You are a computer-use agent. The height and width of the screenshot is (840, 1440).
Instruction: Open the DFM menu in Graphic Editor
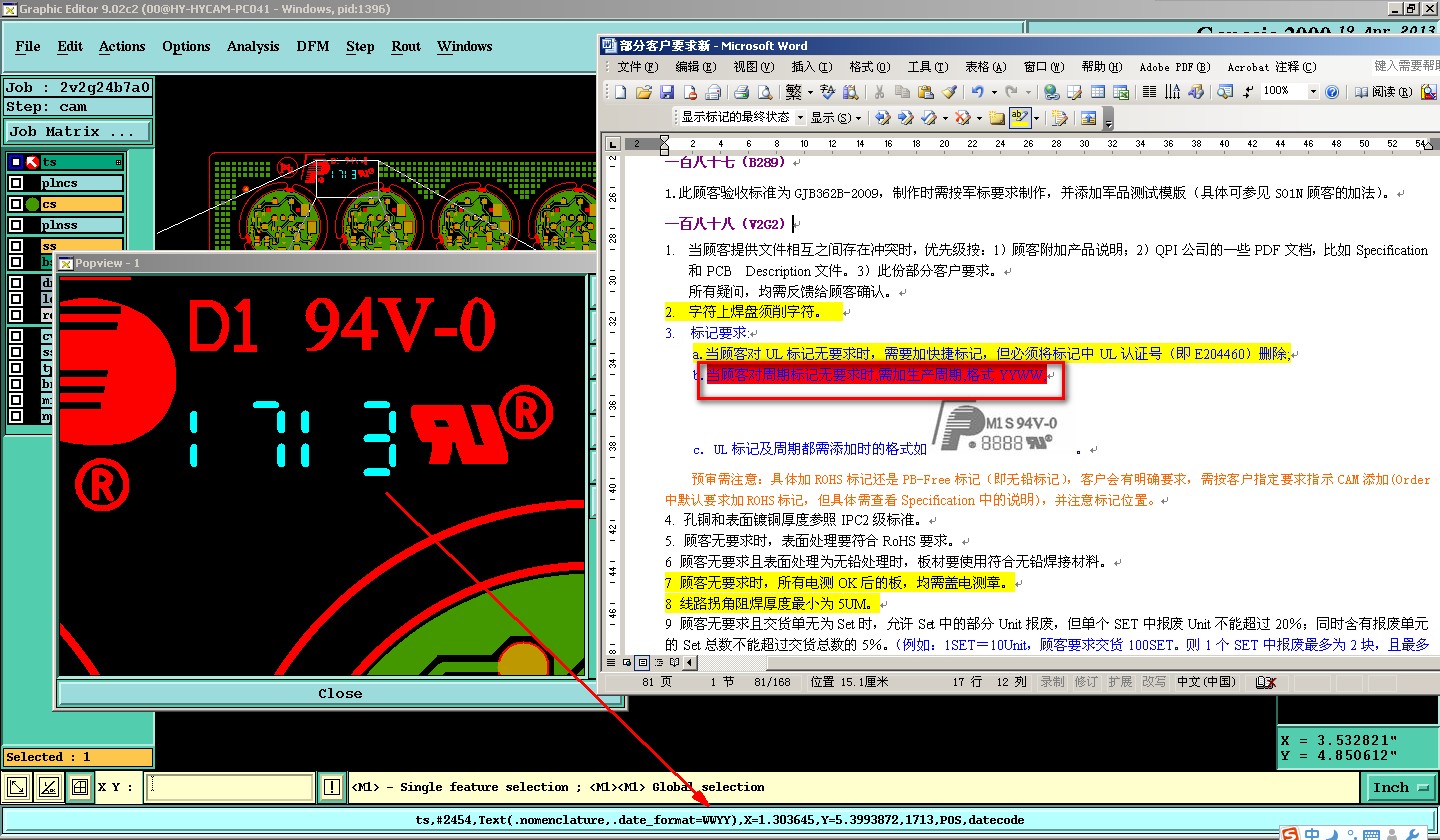click(313, 46)
